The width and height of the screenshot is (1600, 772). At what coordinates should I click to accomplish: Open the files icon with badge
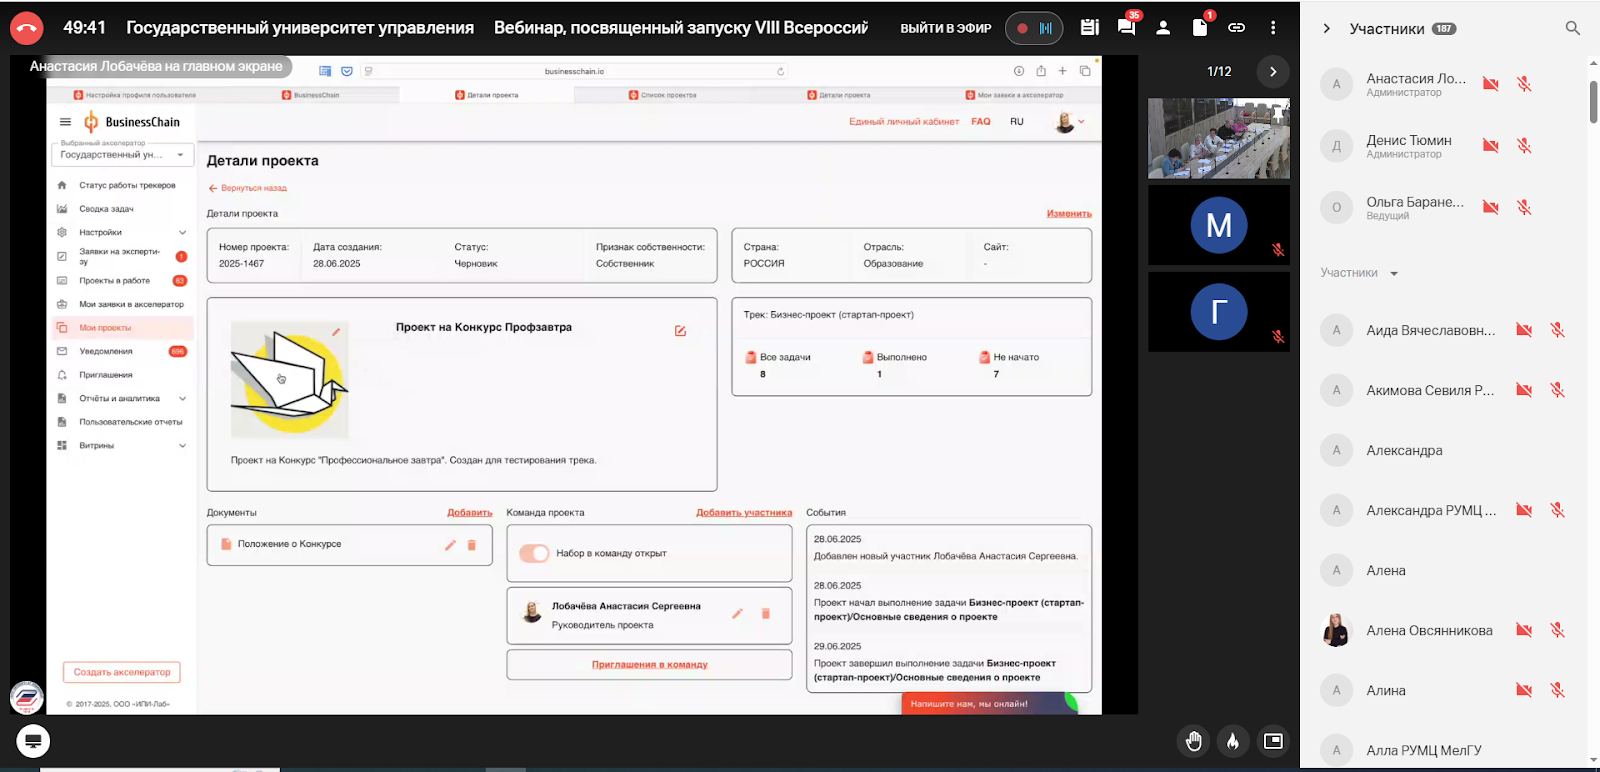coord(1200,28)
